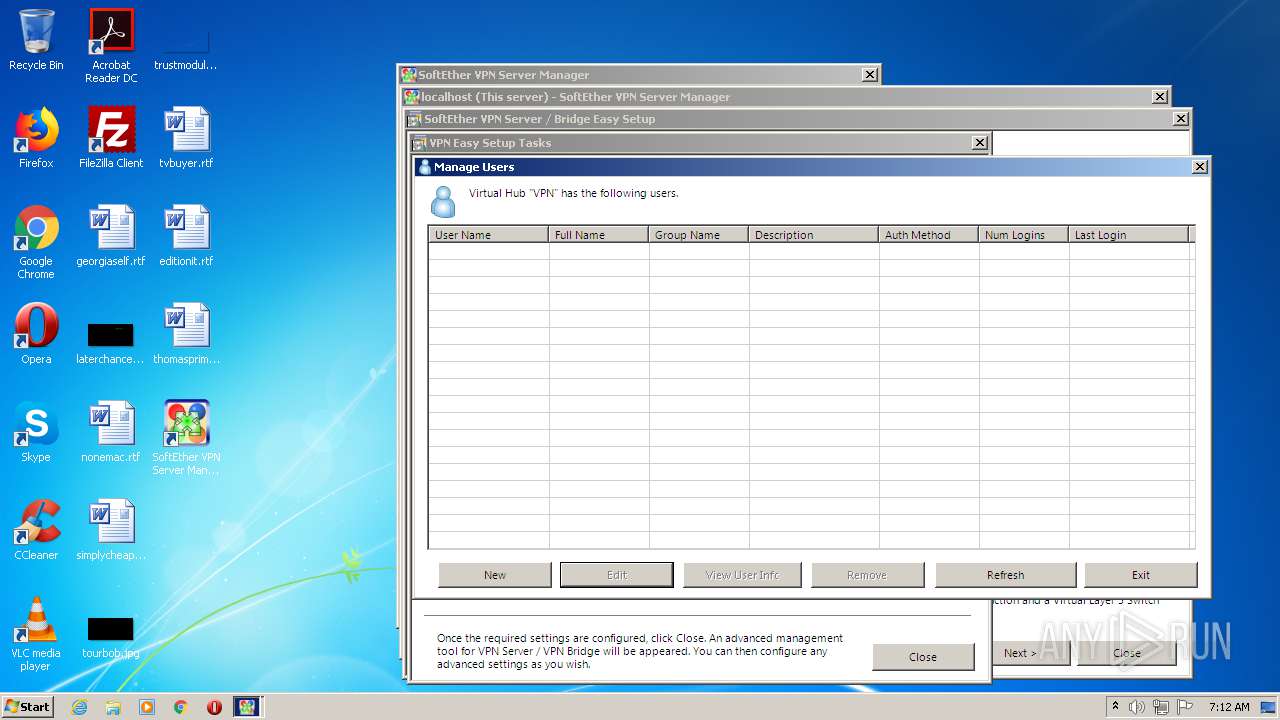1280x720 pixels.
Task: Launch SoftEther VPN Server Manager shortcut
Action: click(186, 438)
